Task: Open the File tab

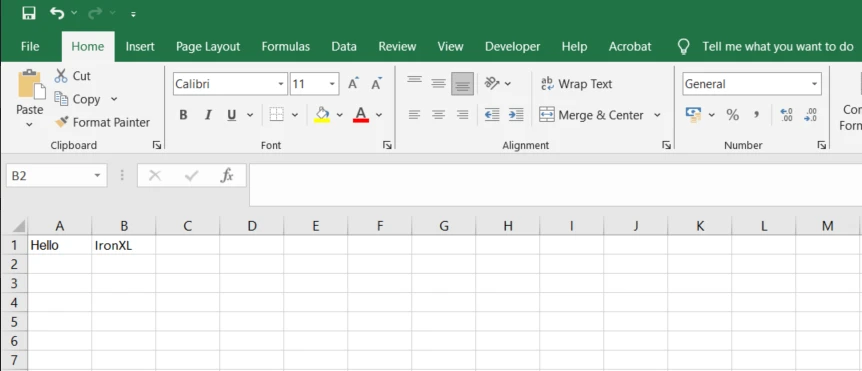Action: 30,47
